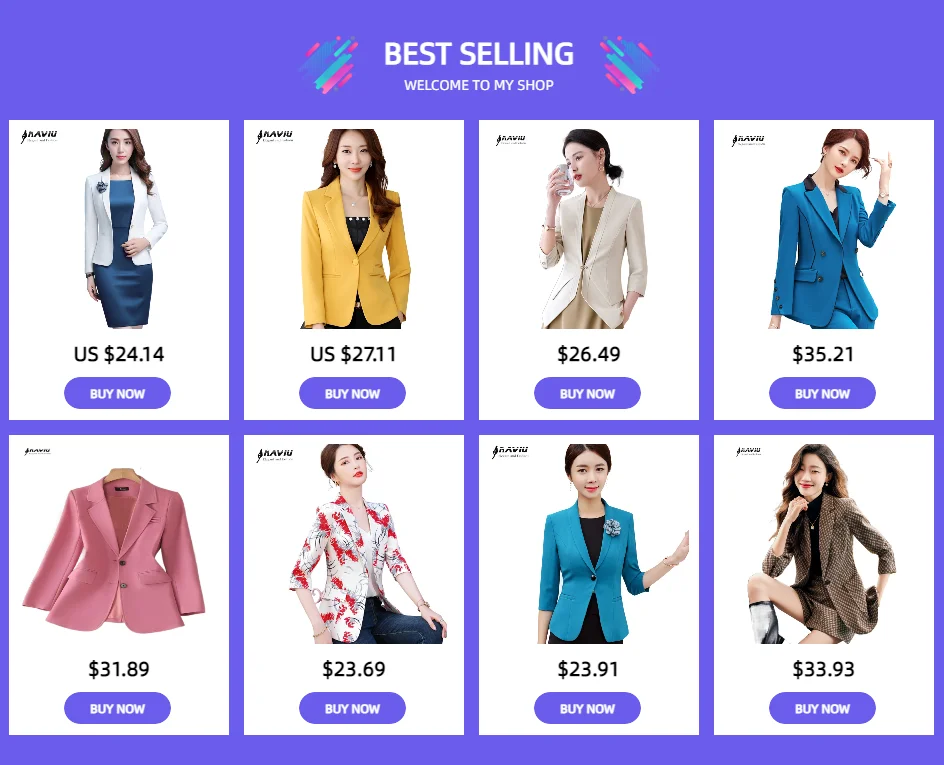This screenshot has height=765, width=944.
Task: Click the colorful stripe graphic left of Best Selling
Action: pyautogui.click(x=329, y=65)
